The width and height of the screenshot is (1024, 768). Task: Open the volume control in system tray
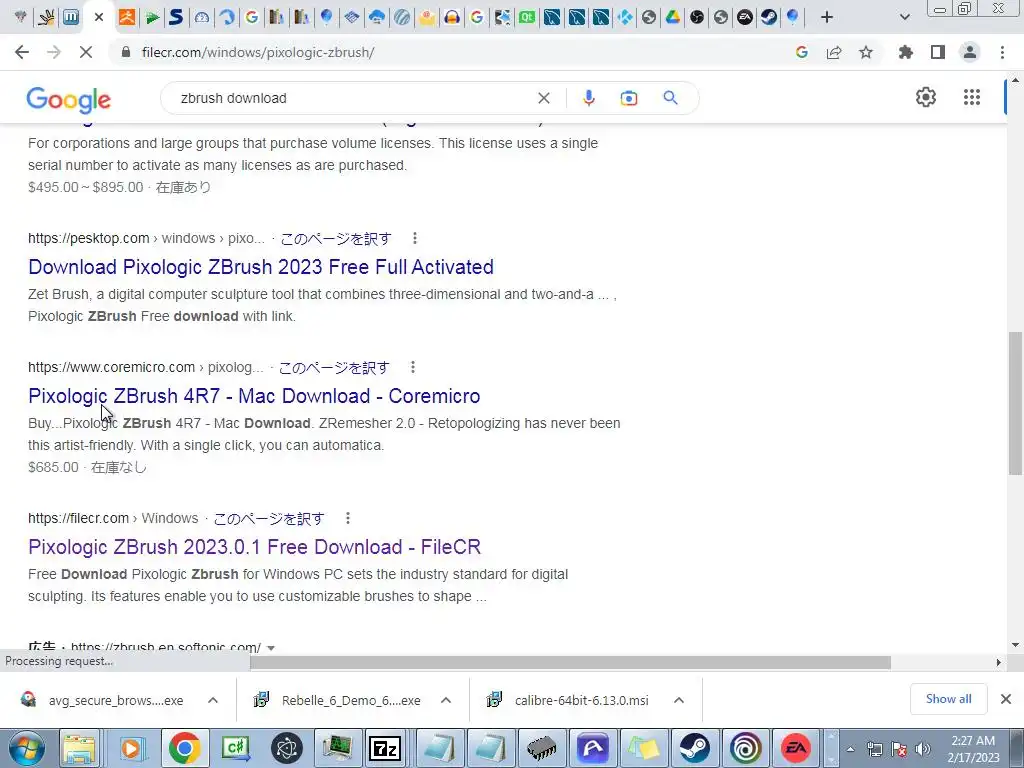[922, 749]
